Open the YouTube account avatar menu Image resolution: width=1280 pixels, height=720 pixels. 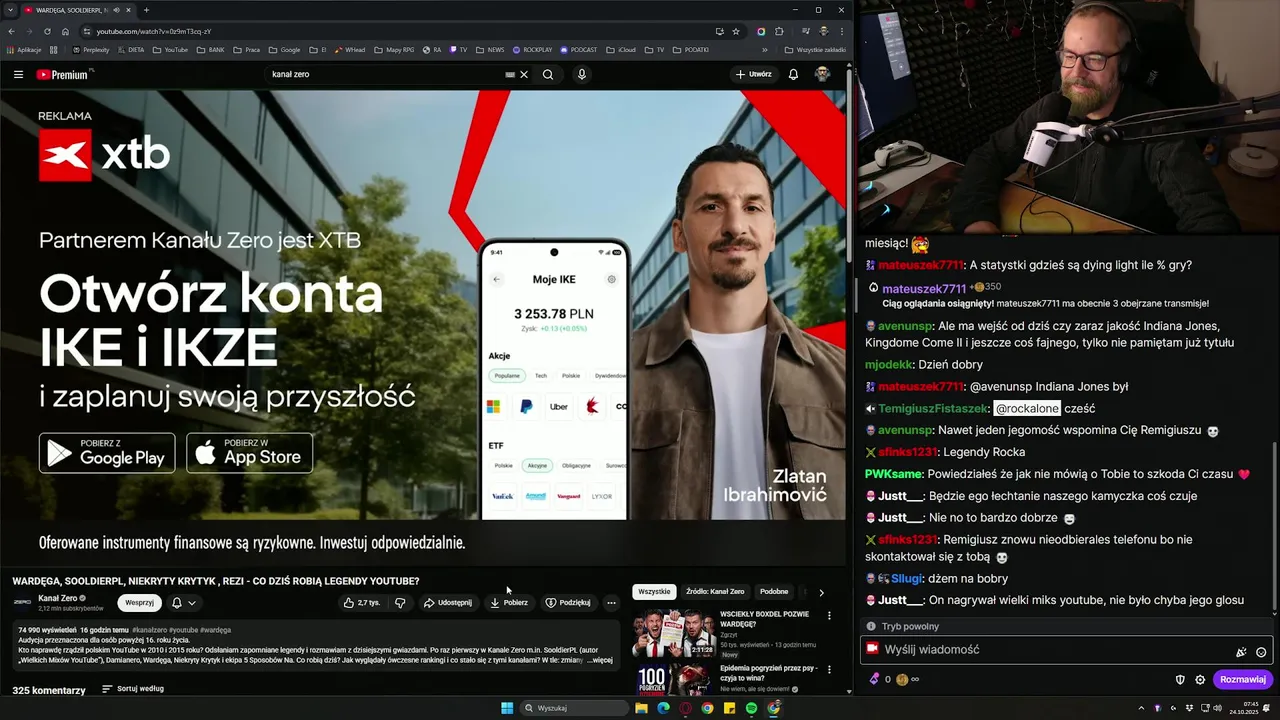tap(822, 74)
